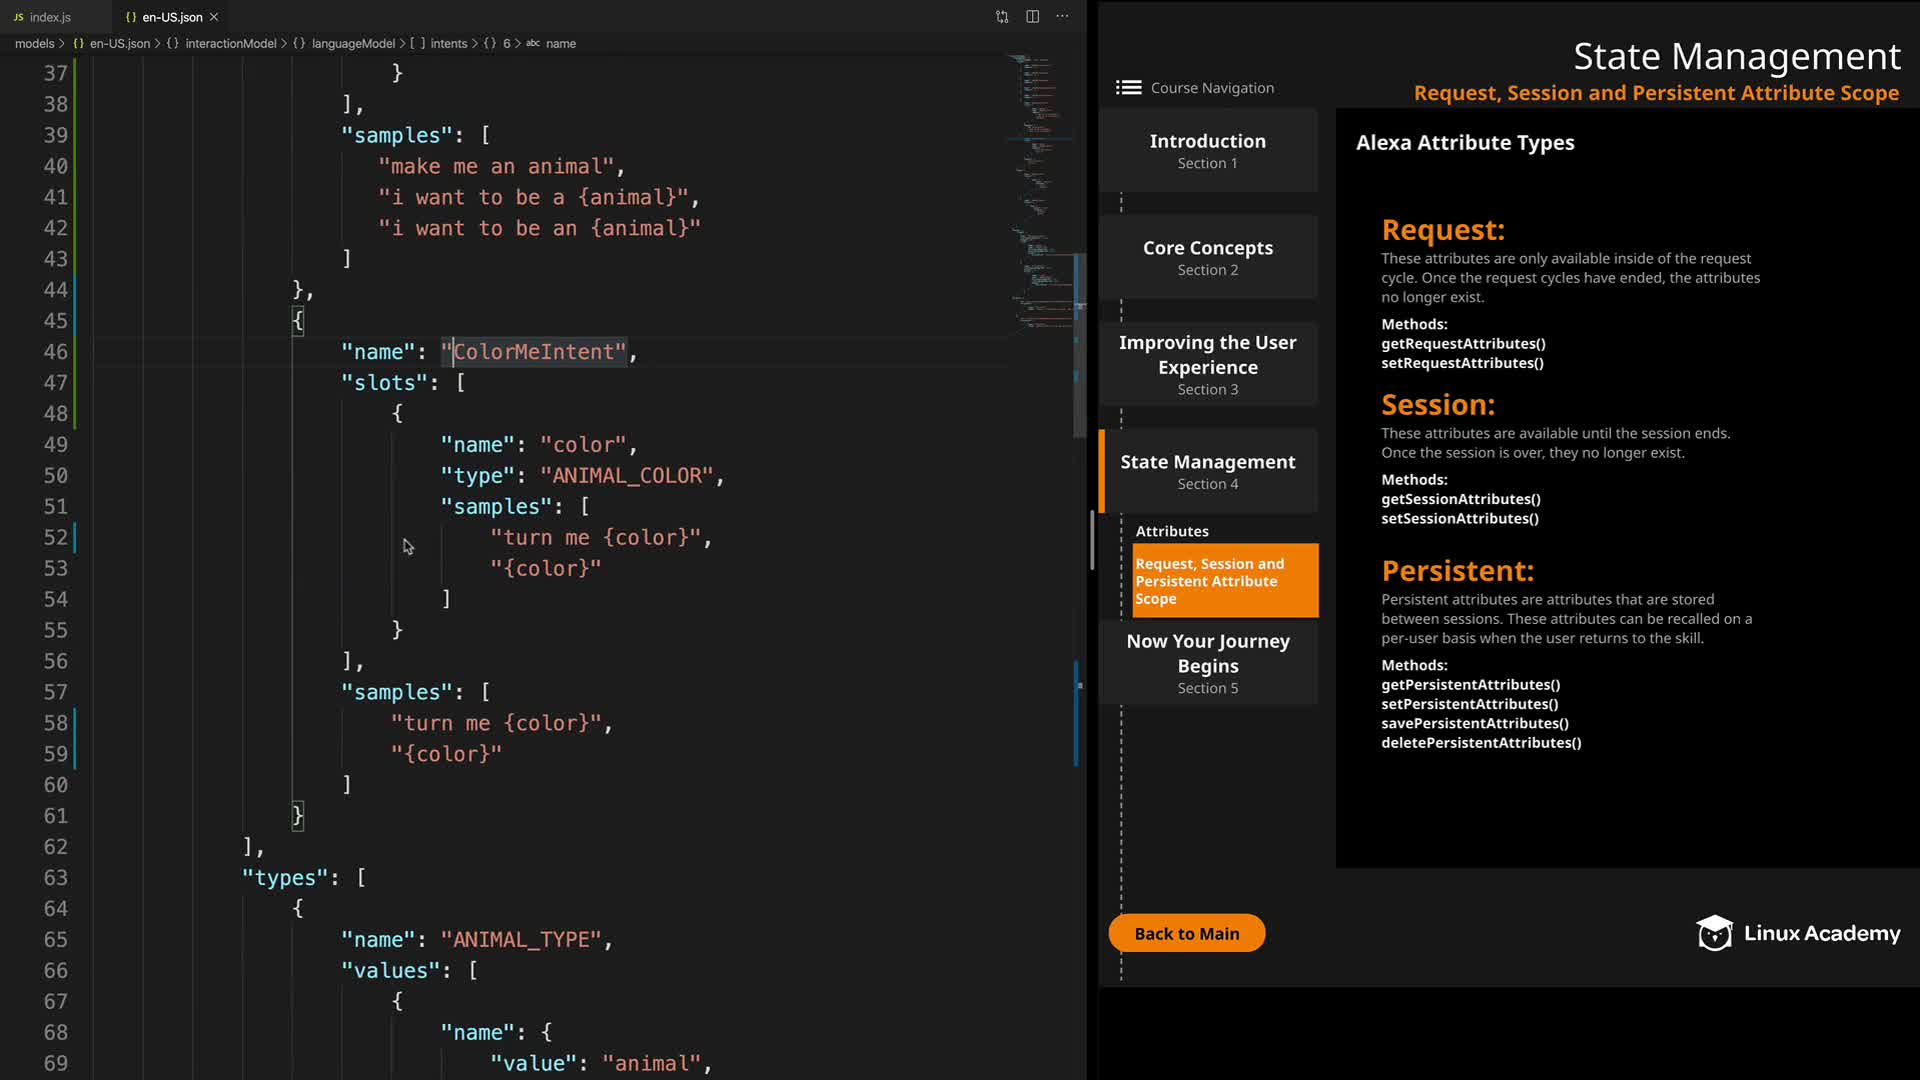Click the editor minimap code overview
The width and height of the screenshot is (1920, 1080).
click(x=1038, y=190)
